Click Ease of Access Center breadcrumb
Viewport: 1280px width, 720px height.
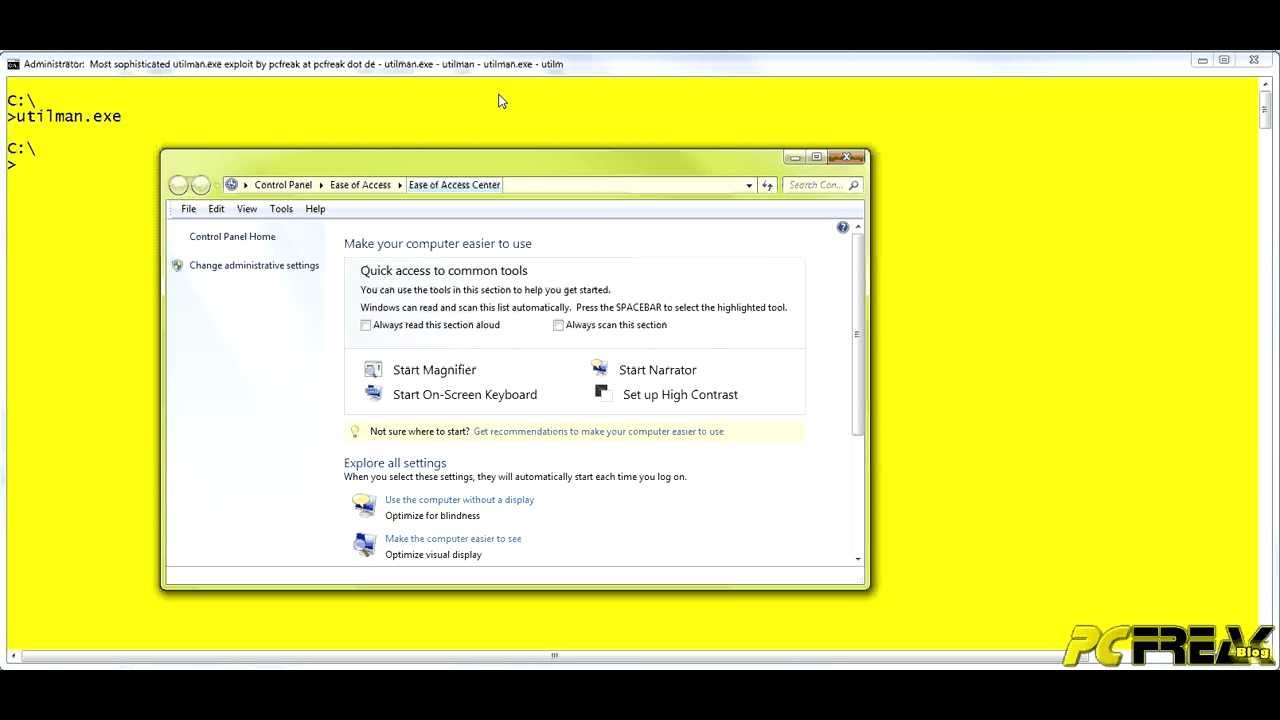pos(454,185)
